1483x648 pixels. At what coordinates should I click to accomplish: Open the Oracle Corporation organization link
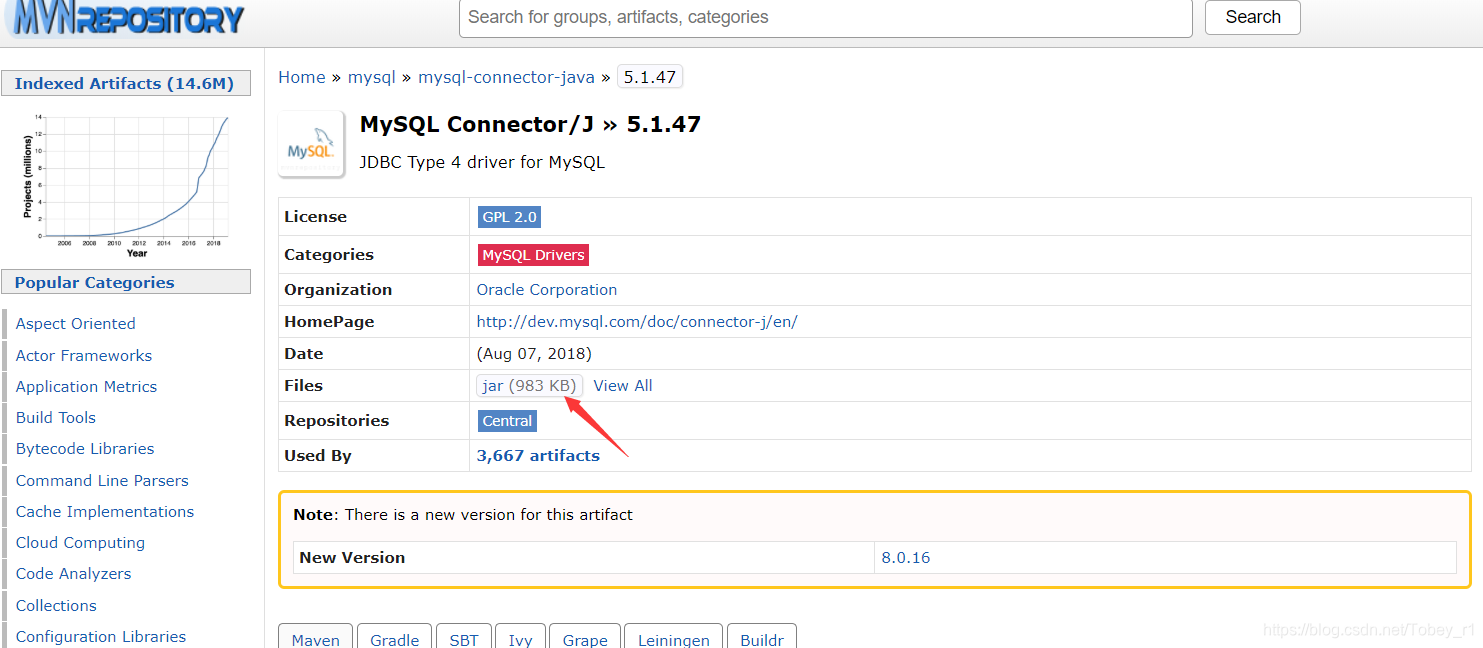tap(547, 290)
